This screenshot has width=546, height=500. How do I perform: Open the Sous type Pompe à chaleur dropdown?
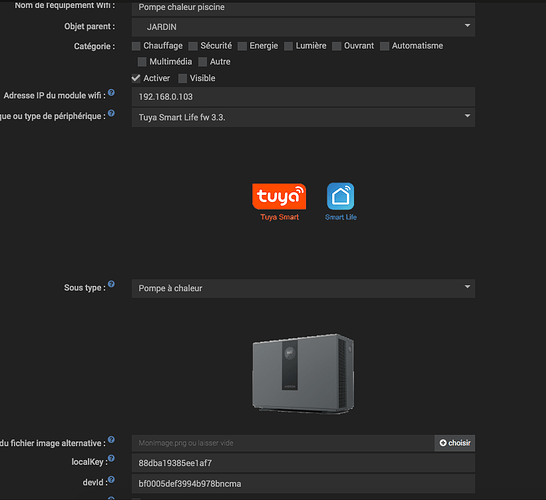(x=303, y=288)
